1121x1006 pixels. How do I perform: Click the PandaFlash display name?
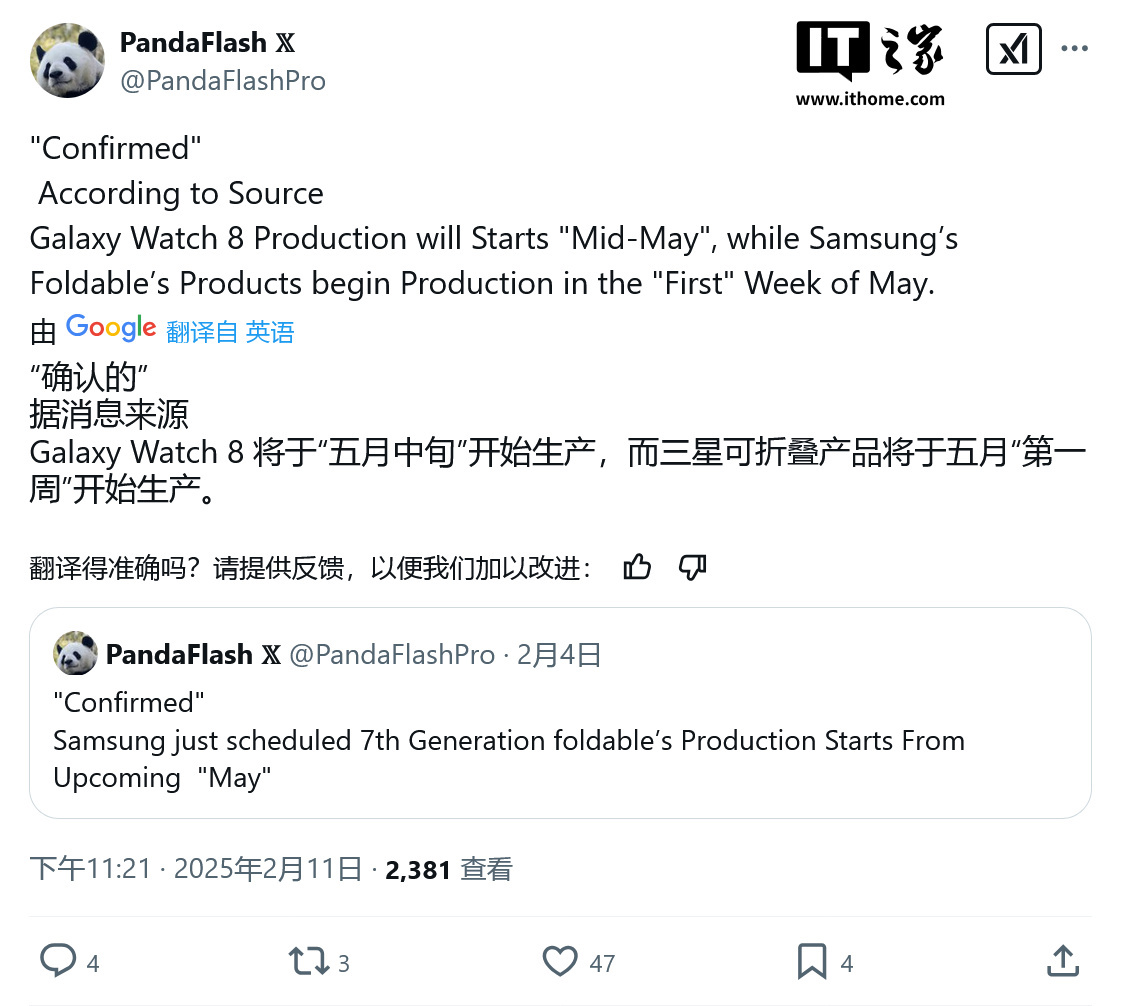click(x=193, y=43)
